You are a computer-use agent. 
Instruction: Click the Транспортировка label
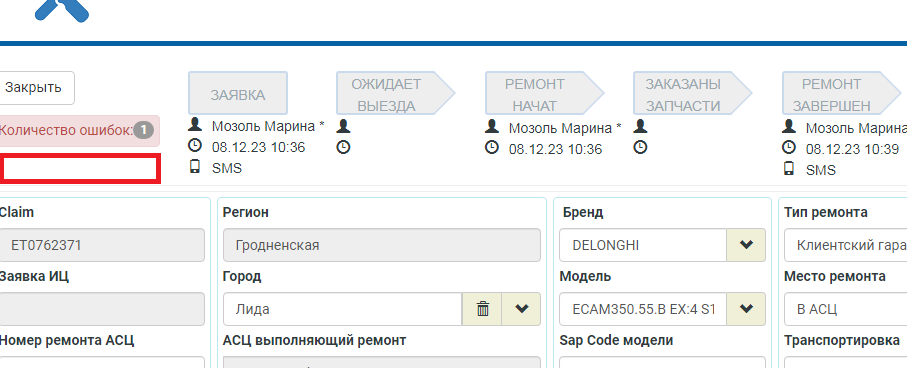[x=842, y=340]
